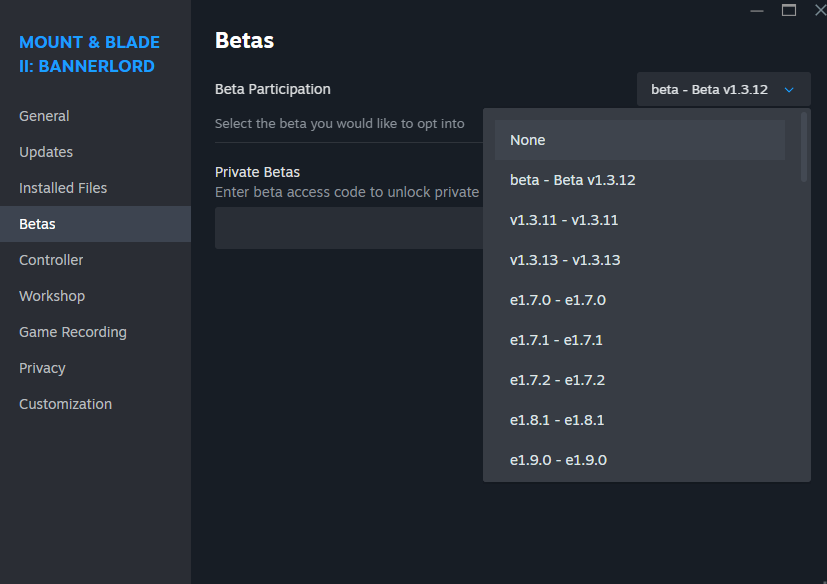Collapse the Beta Participation dropdown

tap(723, 89)
